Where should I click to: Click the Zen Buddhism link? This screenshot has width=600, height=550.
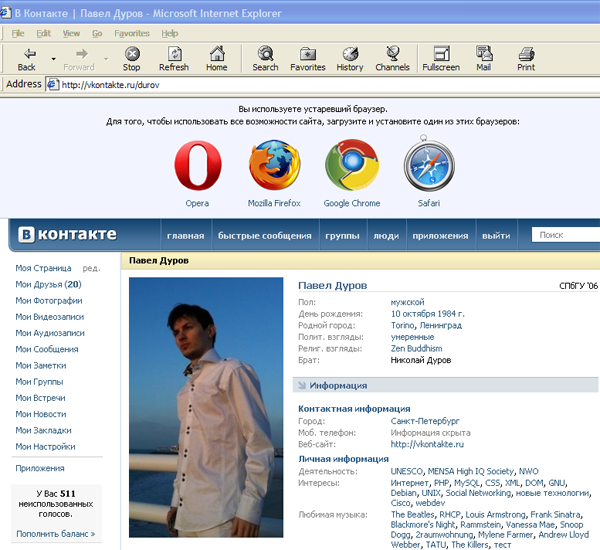pos(416,348)
